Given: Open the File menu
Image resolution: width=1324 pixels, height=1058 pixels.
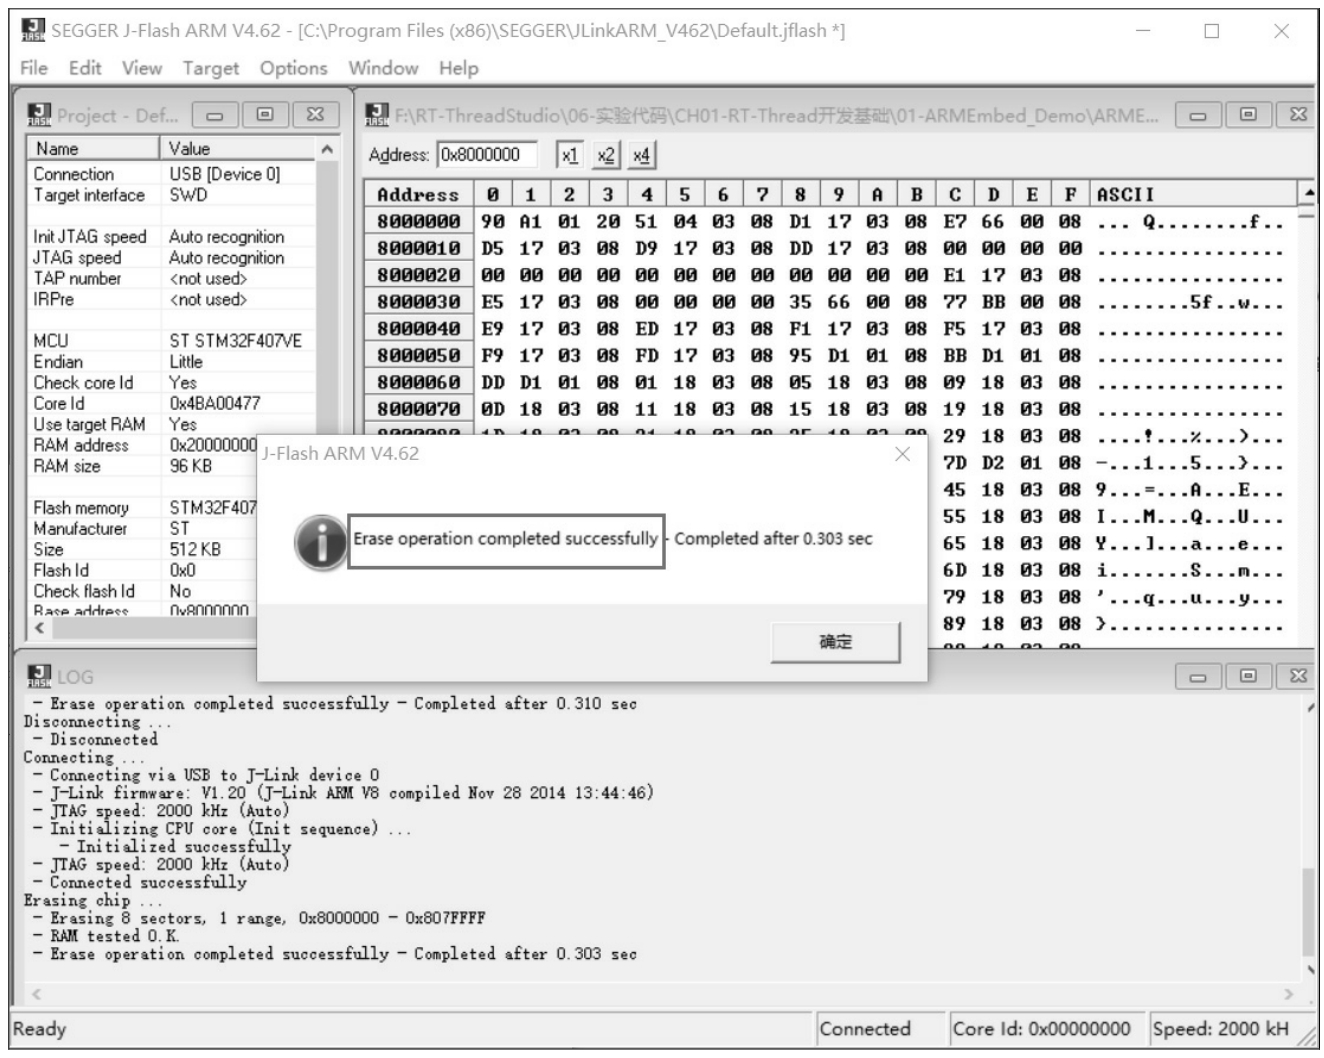Looking at the screenshot, I should 33,68.
